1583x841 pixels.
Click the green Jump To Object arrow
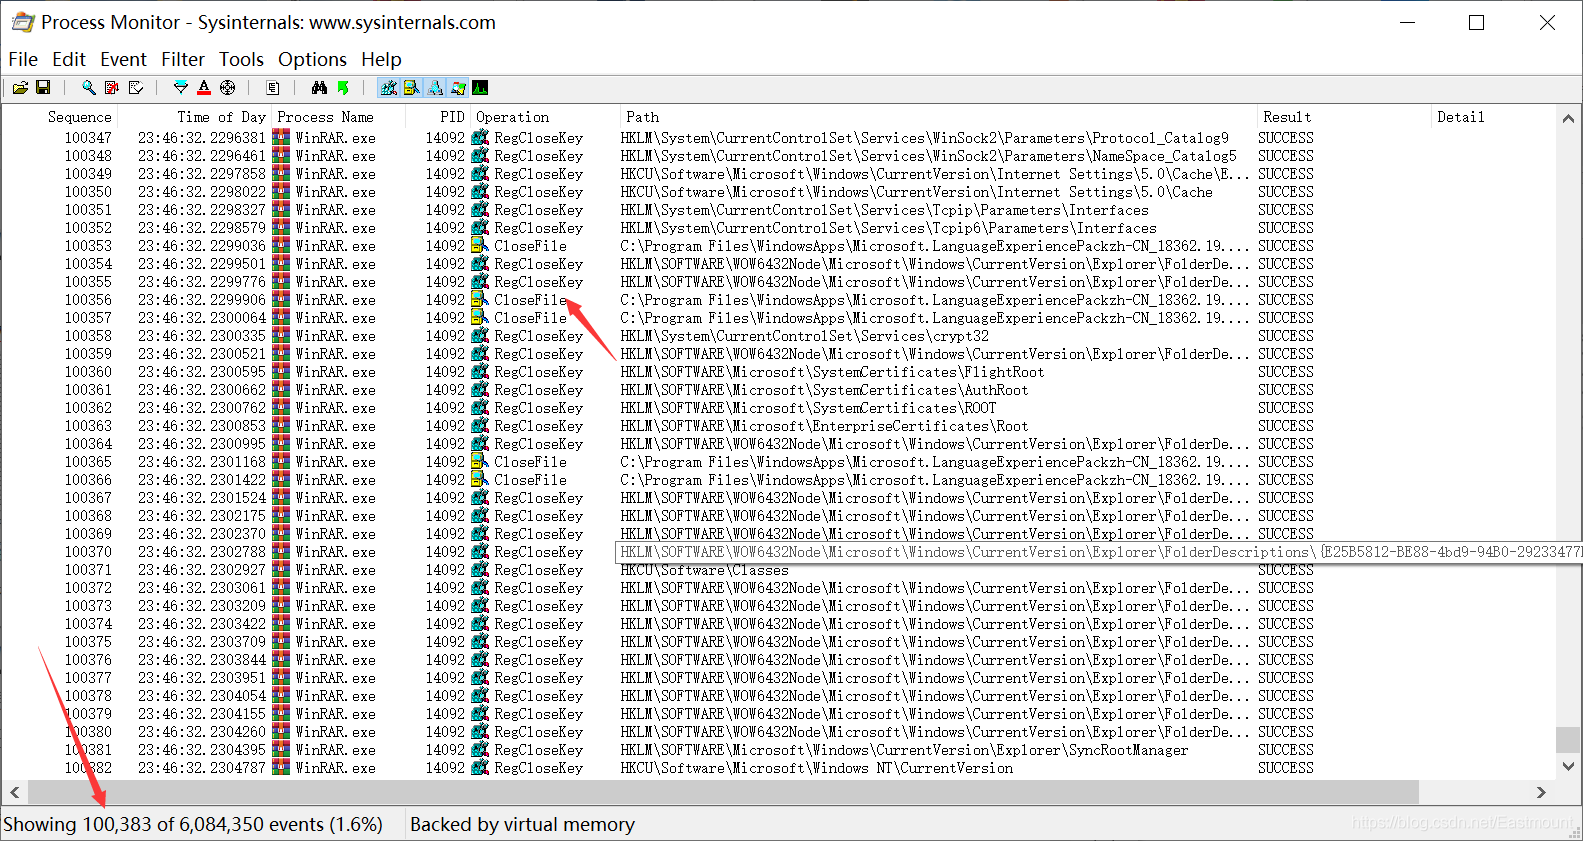(343, 88)
